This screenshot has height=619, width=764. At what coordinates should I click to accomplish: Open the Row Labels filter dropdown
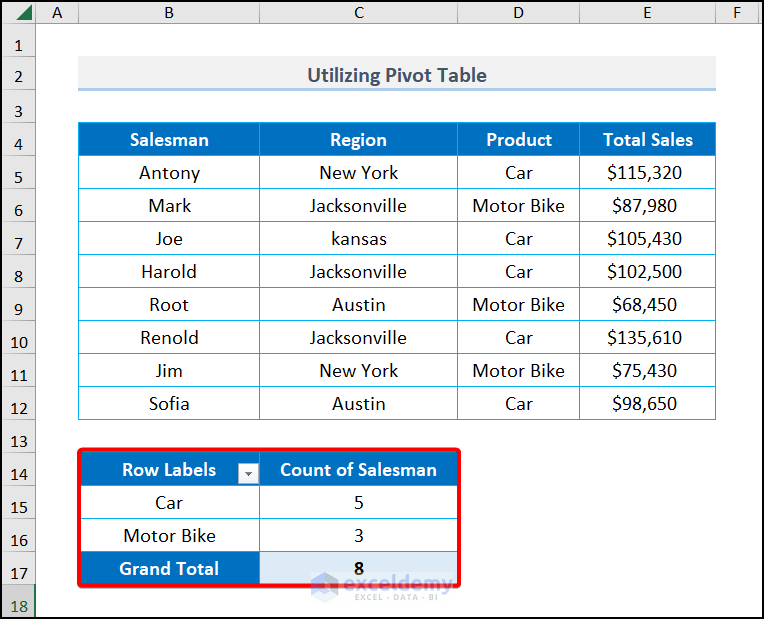[x=248, y=474]
